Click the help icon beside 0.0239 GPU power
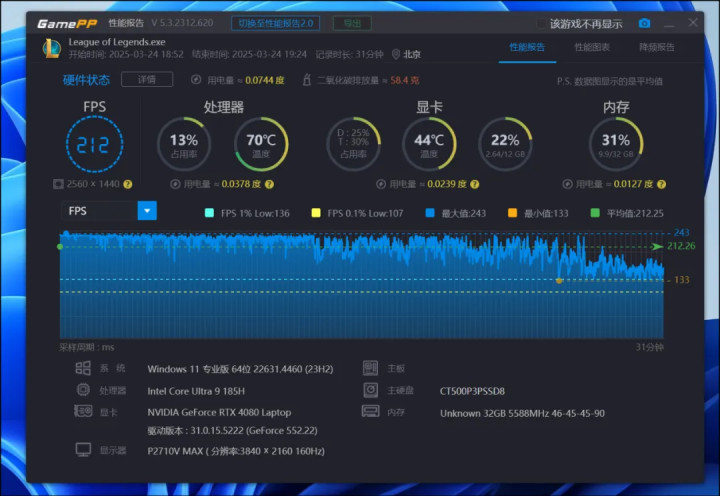This screenshot has width=720, height=496. point(475,184)
